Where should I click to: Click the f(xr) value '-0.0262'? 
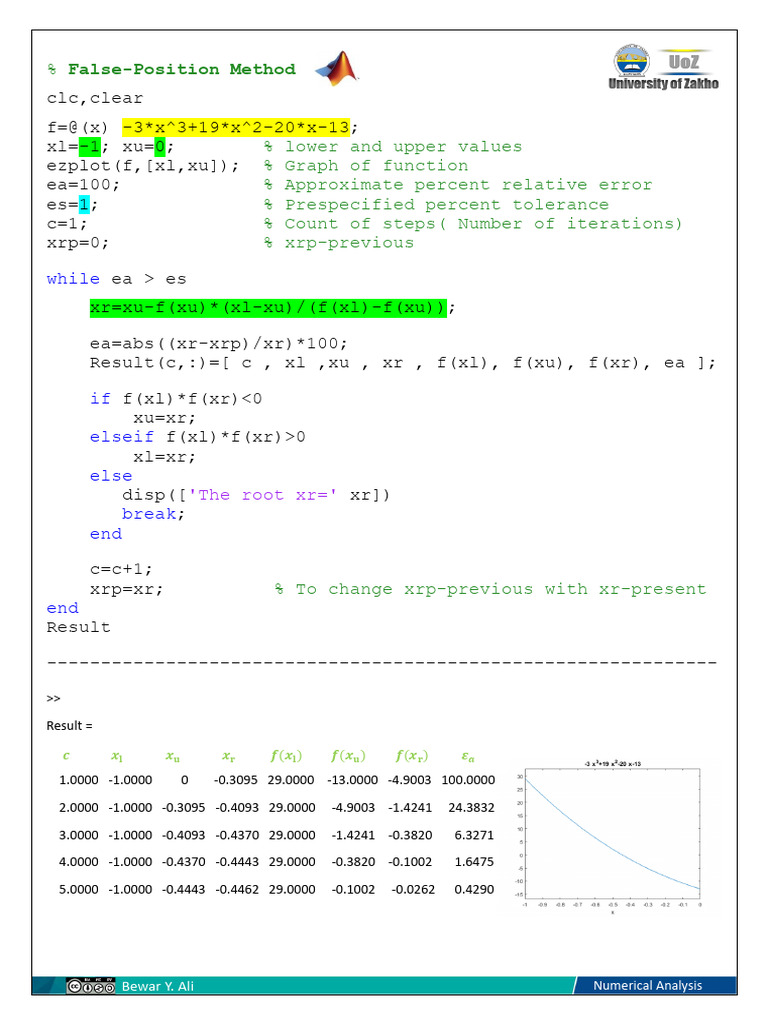point(413,889)
